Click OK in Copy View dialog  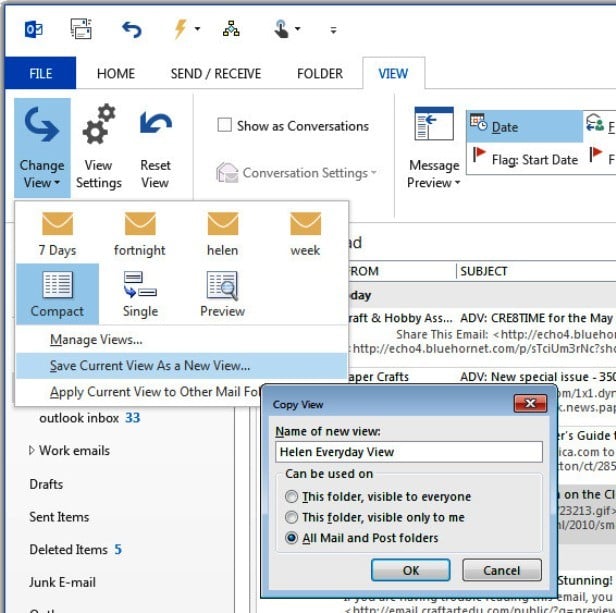pos(411,570)
